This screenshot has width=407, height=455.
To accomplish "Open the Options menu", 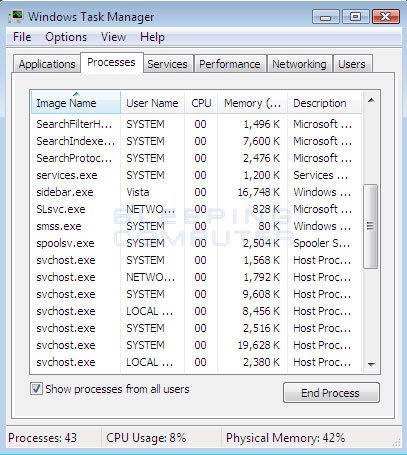I will [x=66, y=37].
